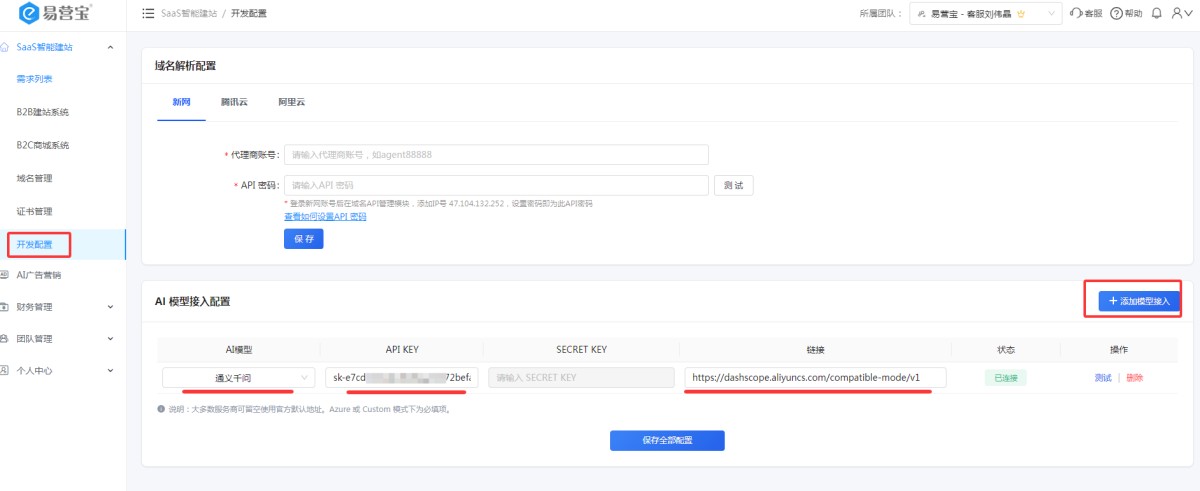Open notifications bell icon

(x=1157, y=14)
